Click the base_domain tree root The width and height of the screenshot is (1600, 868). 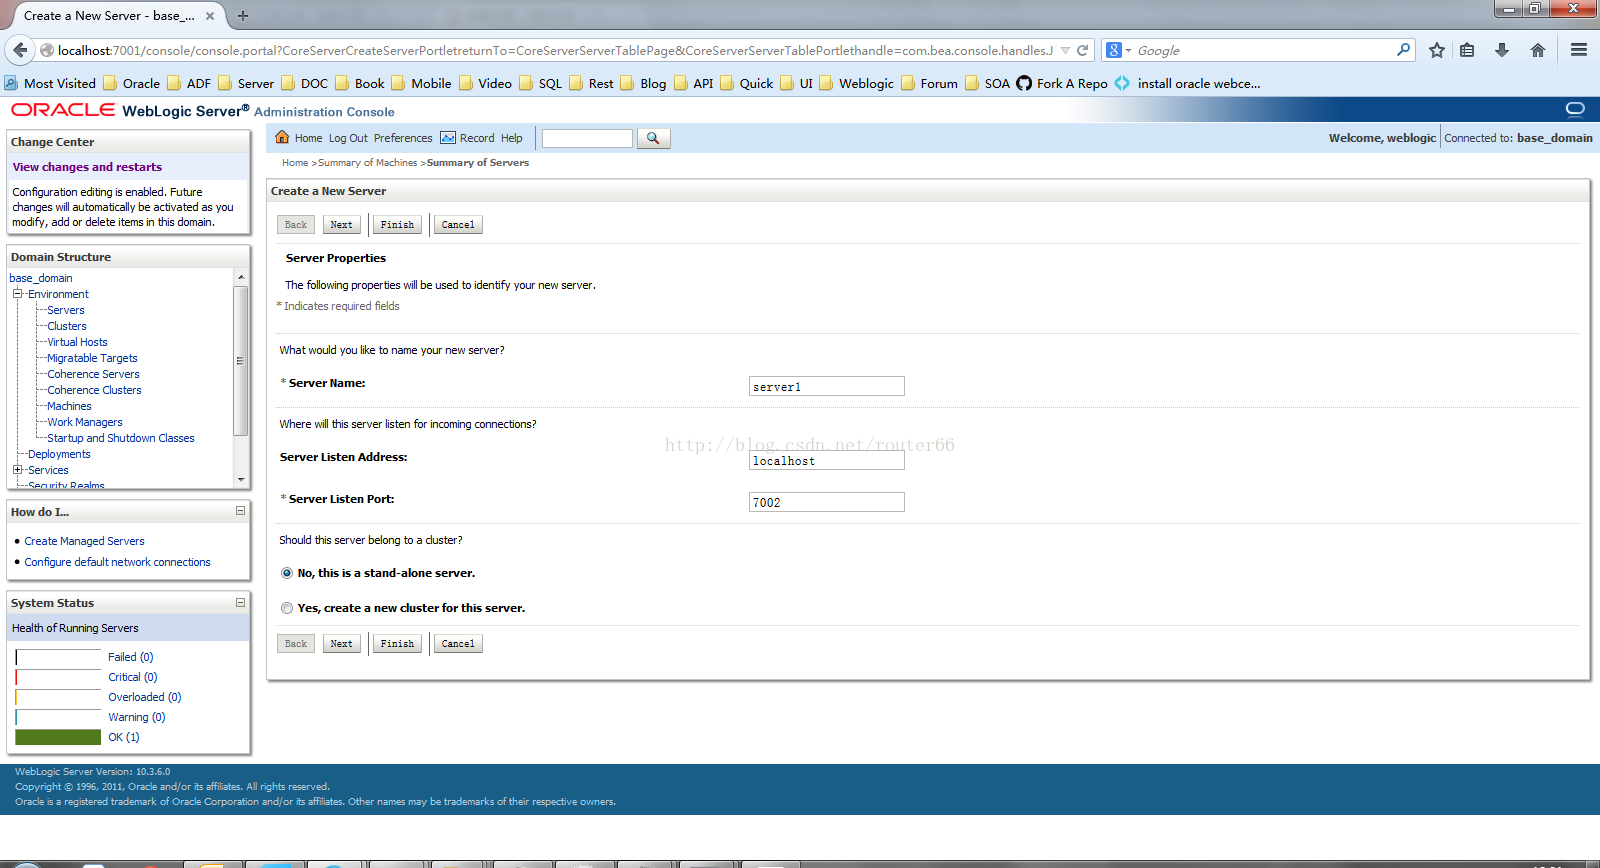pyautogui.click(x=41, y=278)
